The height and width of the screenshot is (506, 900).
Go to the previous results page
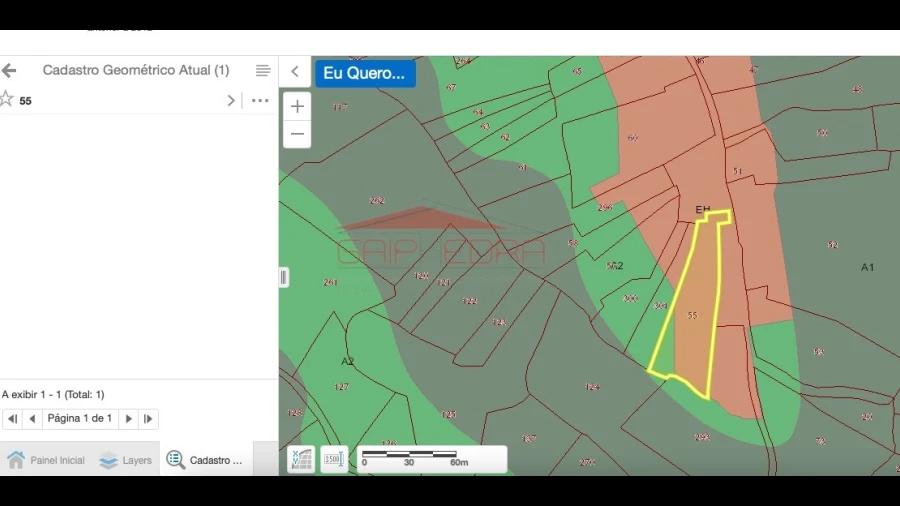point(32,419)
